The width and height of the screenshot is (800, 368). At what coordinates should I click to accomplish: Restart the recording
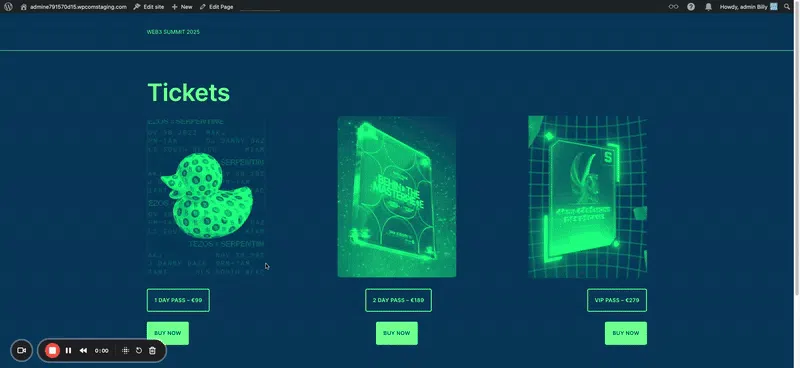coord(139,351)
